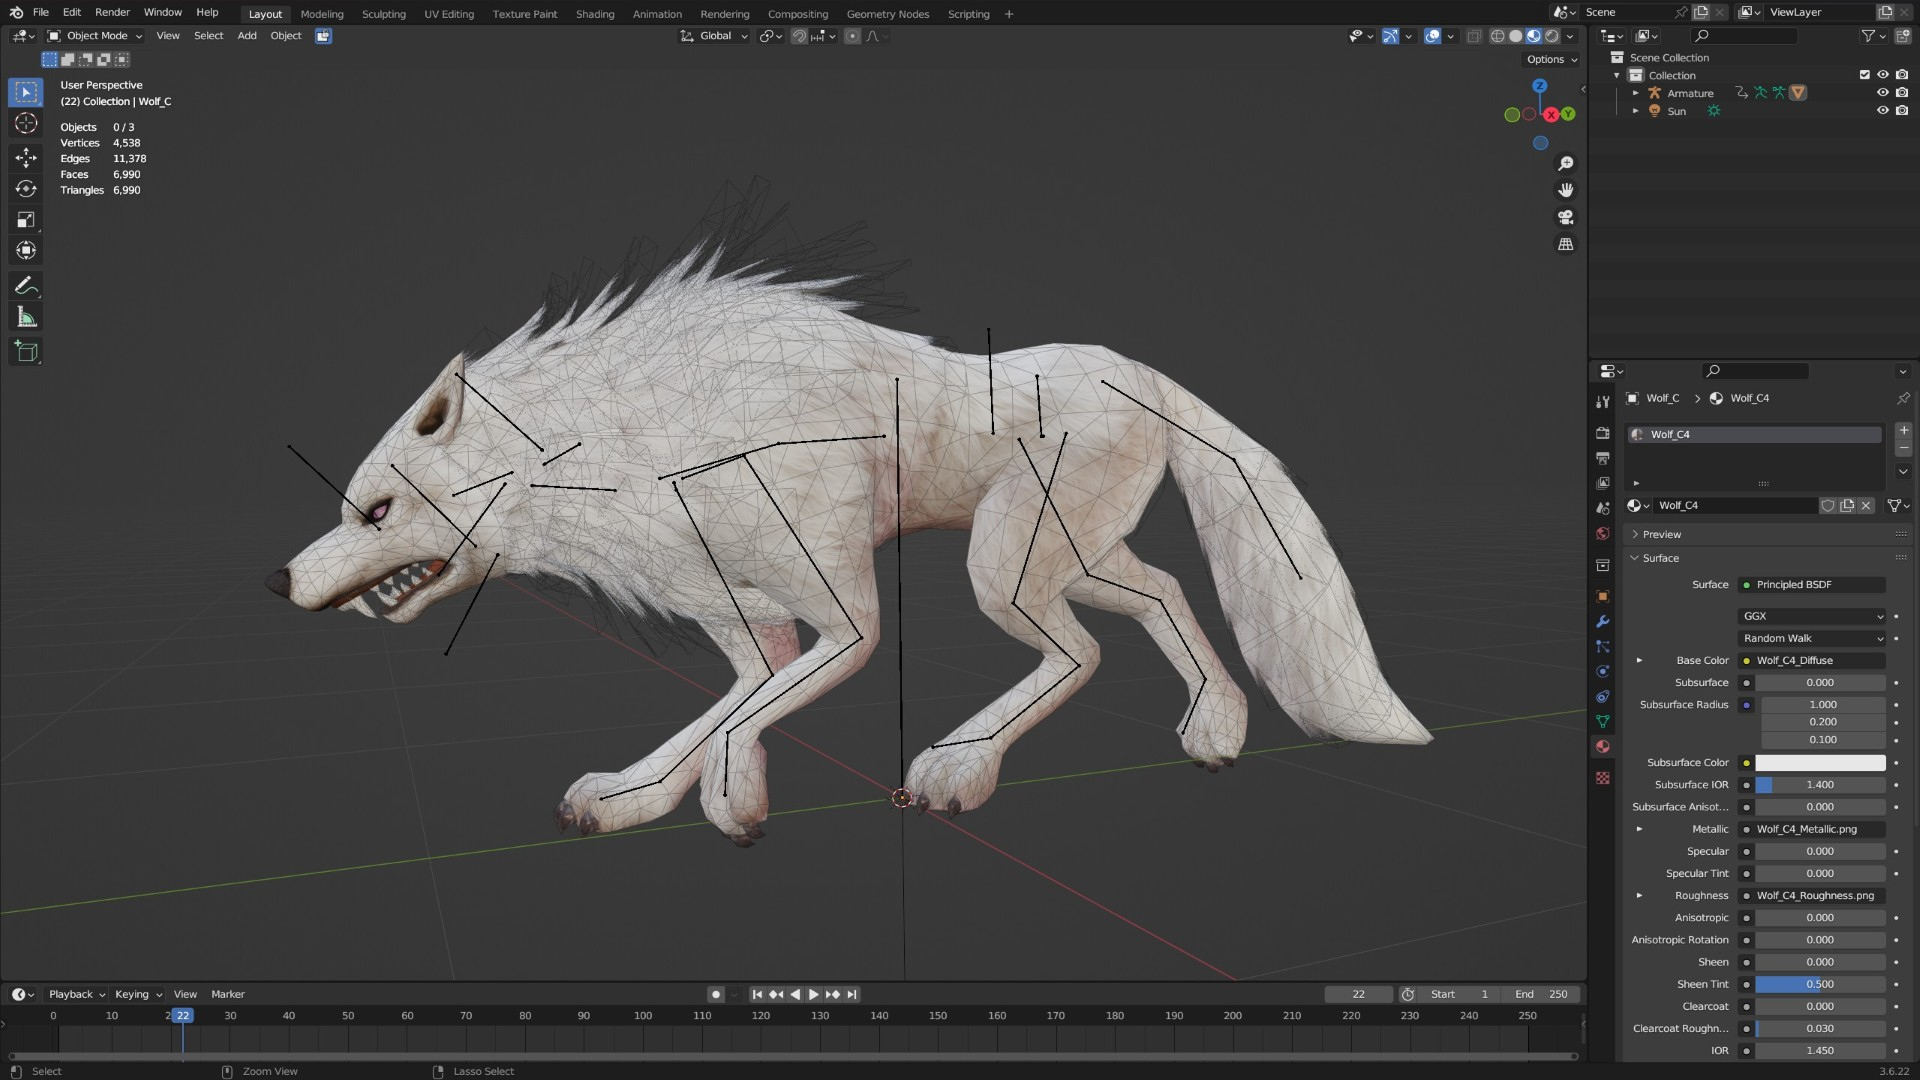Select the Move tool
The width and height of the screenshot is (1920, 1080).
(26, 157)
